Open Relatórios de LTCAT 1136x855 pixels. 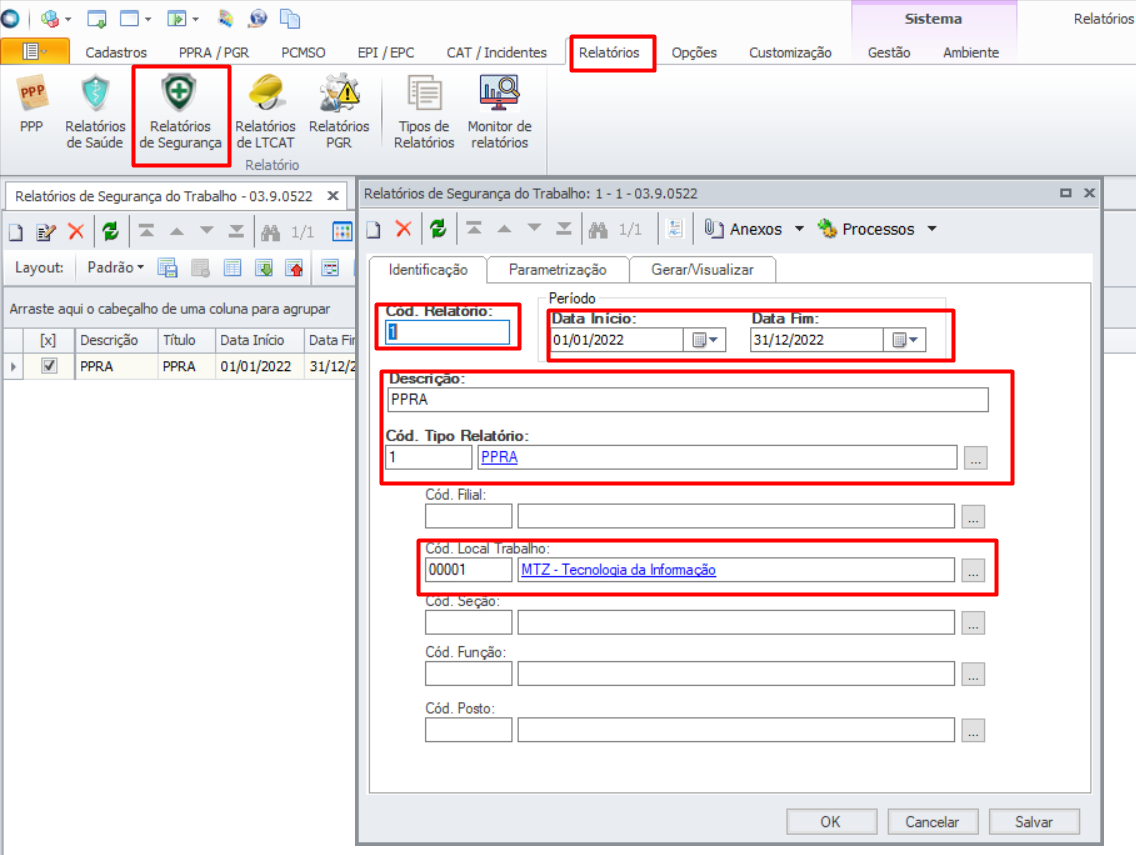click(x=265, y=112)
